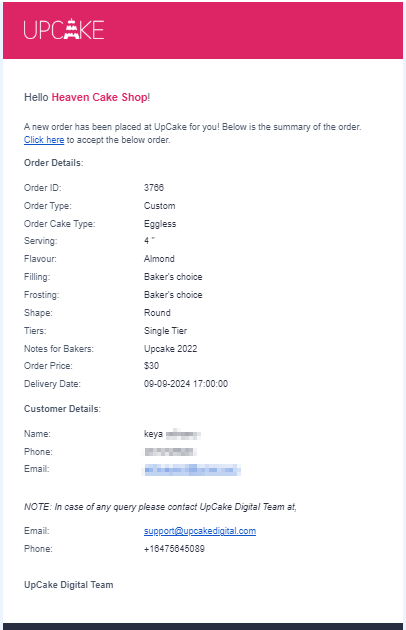Click the 'Order Details:' heading
The image size is (406, 630).
53,163
